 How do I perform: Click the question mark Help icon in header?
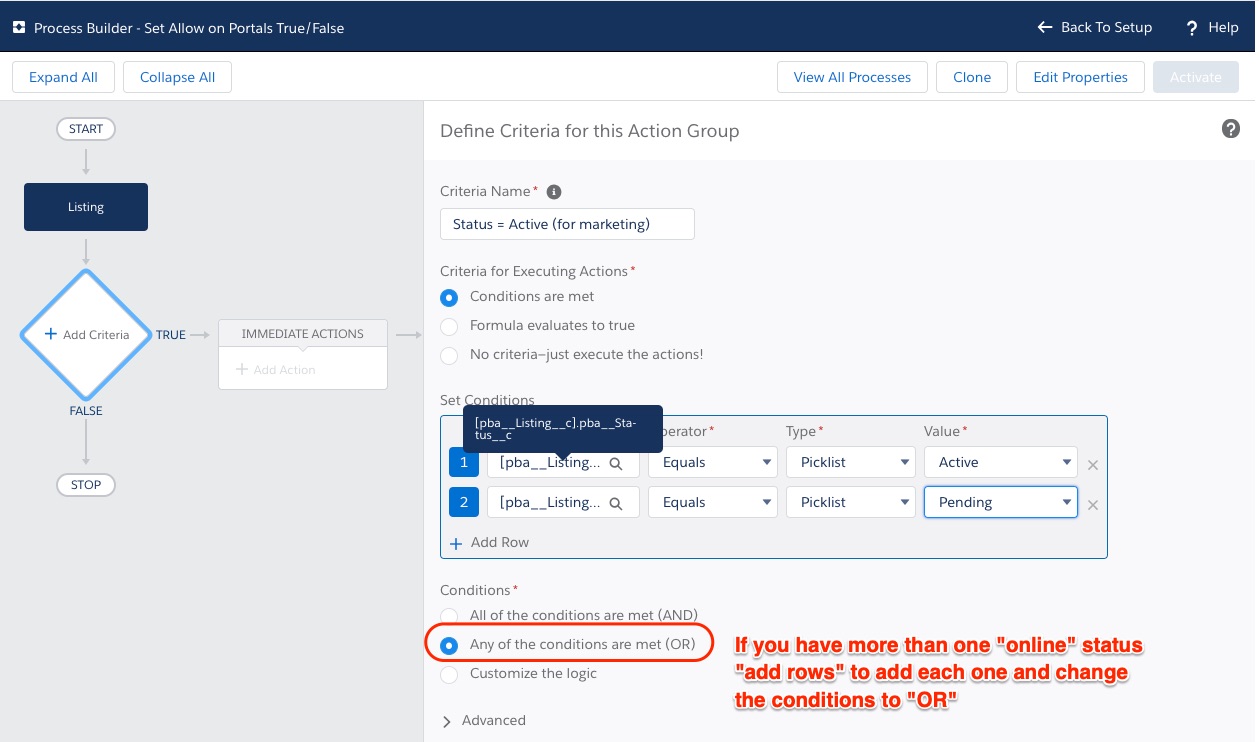pos(1192,28)
